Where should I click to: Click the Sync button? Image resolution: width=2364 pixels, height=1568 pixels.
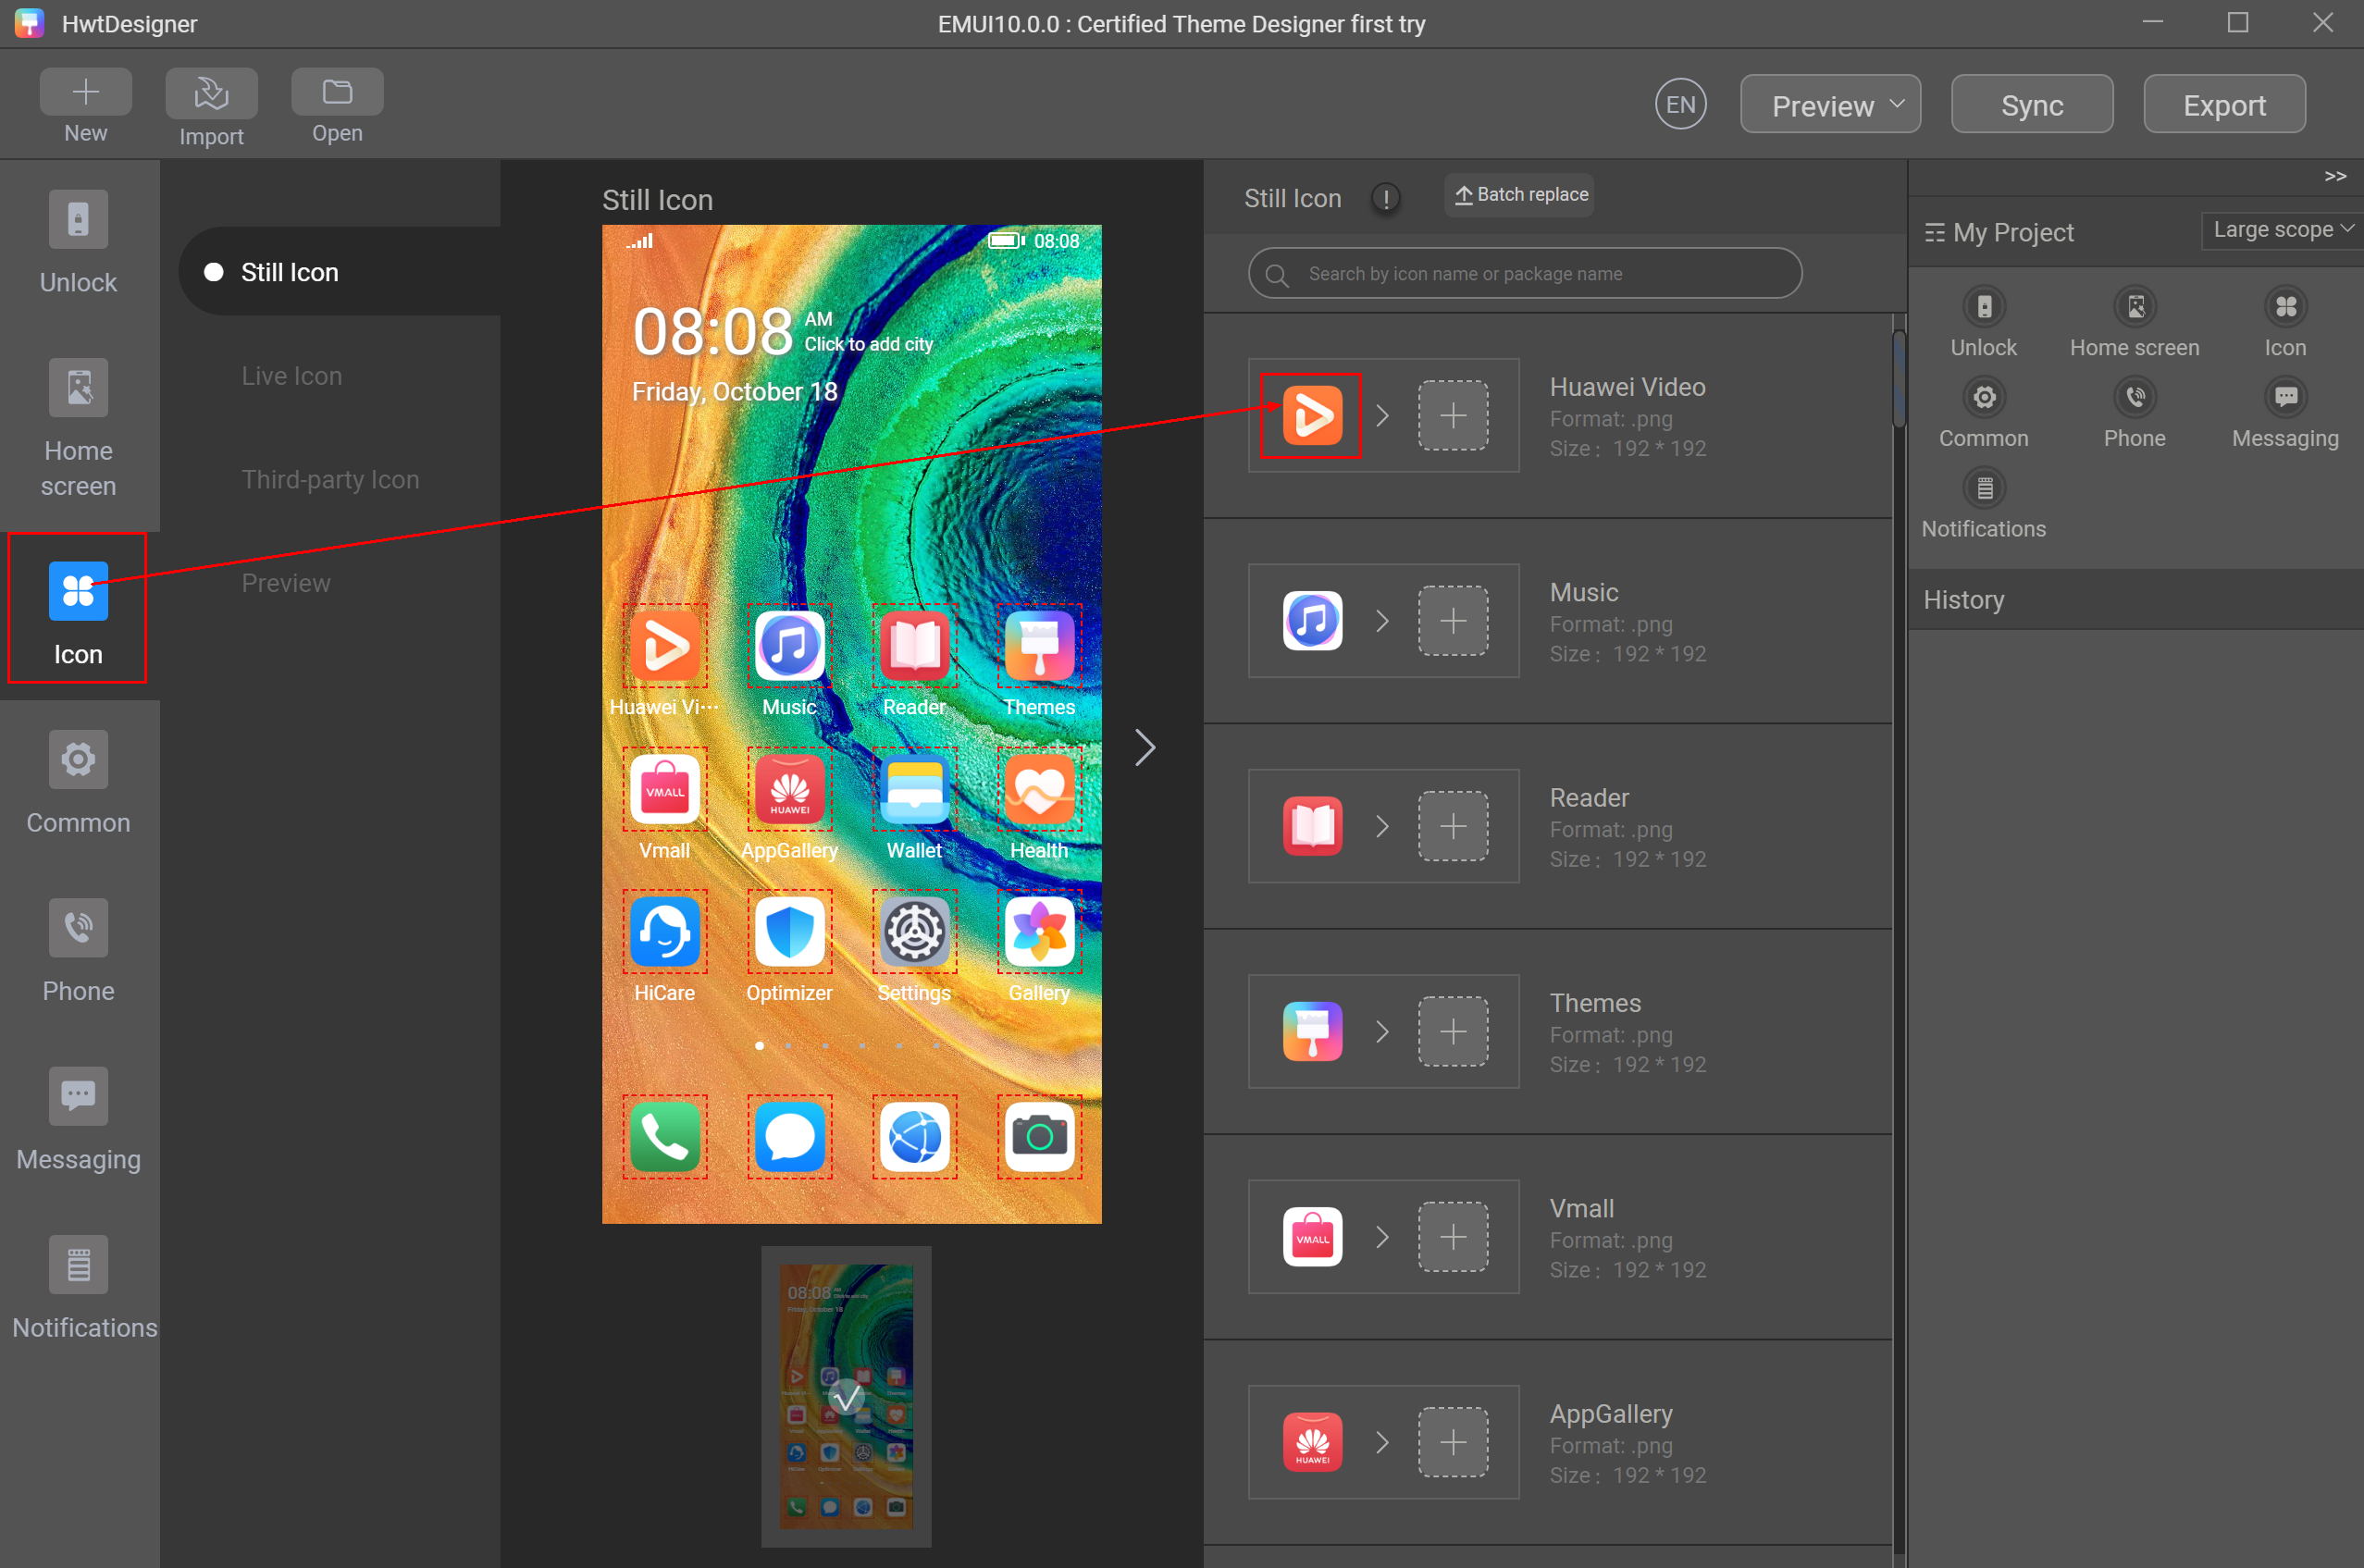2031,104
